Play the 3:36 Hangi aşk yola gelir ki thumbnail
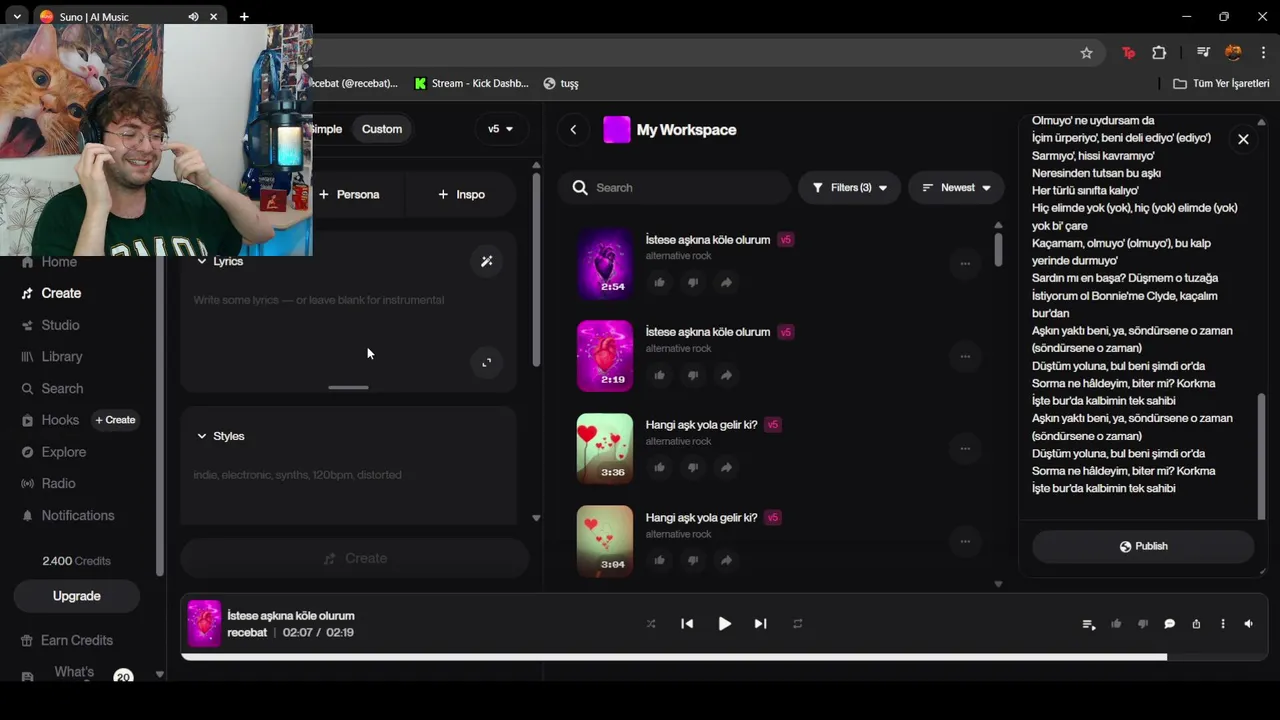This screenshot has width=1280, height=720. (605, 449)
